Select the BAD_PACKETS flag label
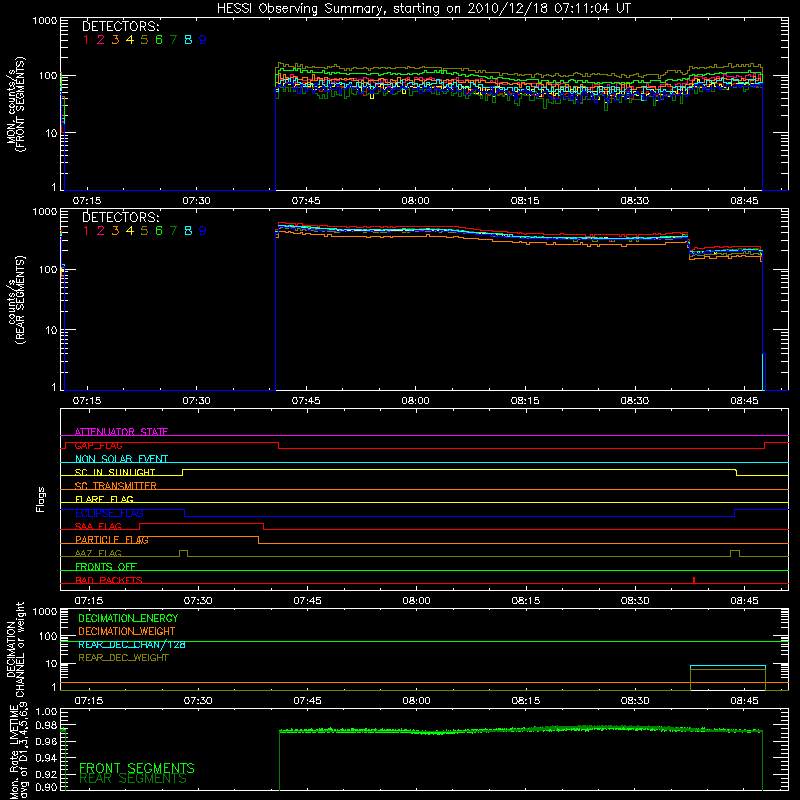The width and height of the screenshot is (800, 800). tap(109, 580)
